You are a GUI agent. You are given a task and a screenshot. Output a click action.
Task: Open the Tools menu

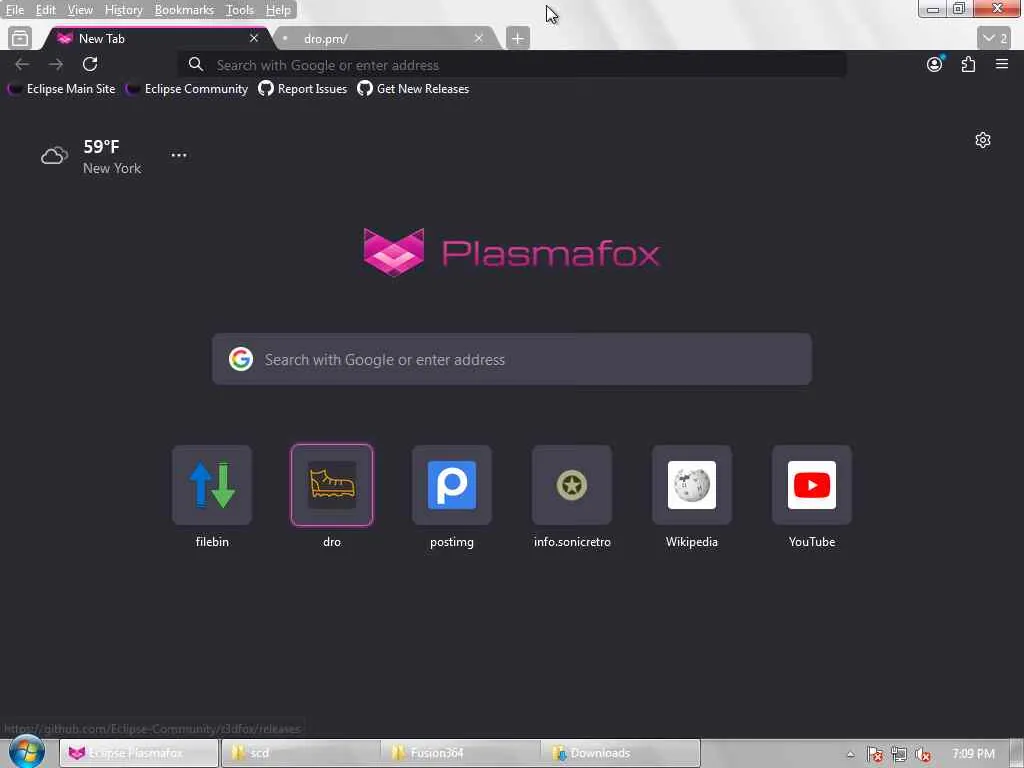240,10
